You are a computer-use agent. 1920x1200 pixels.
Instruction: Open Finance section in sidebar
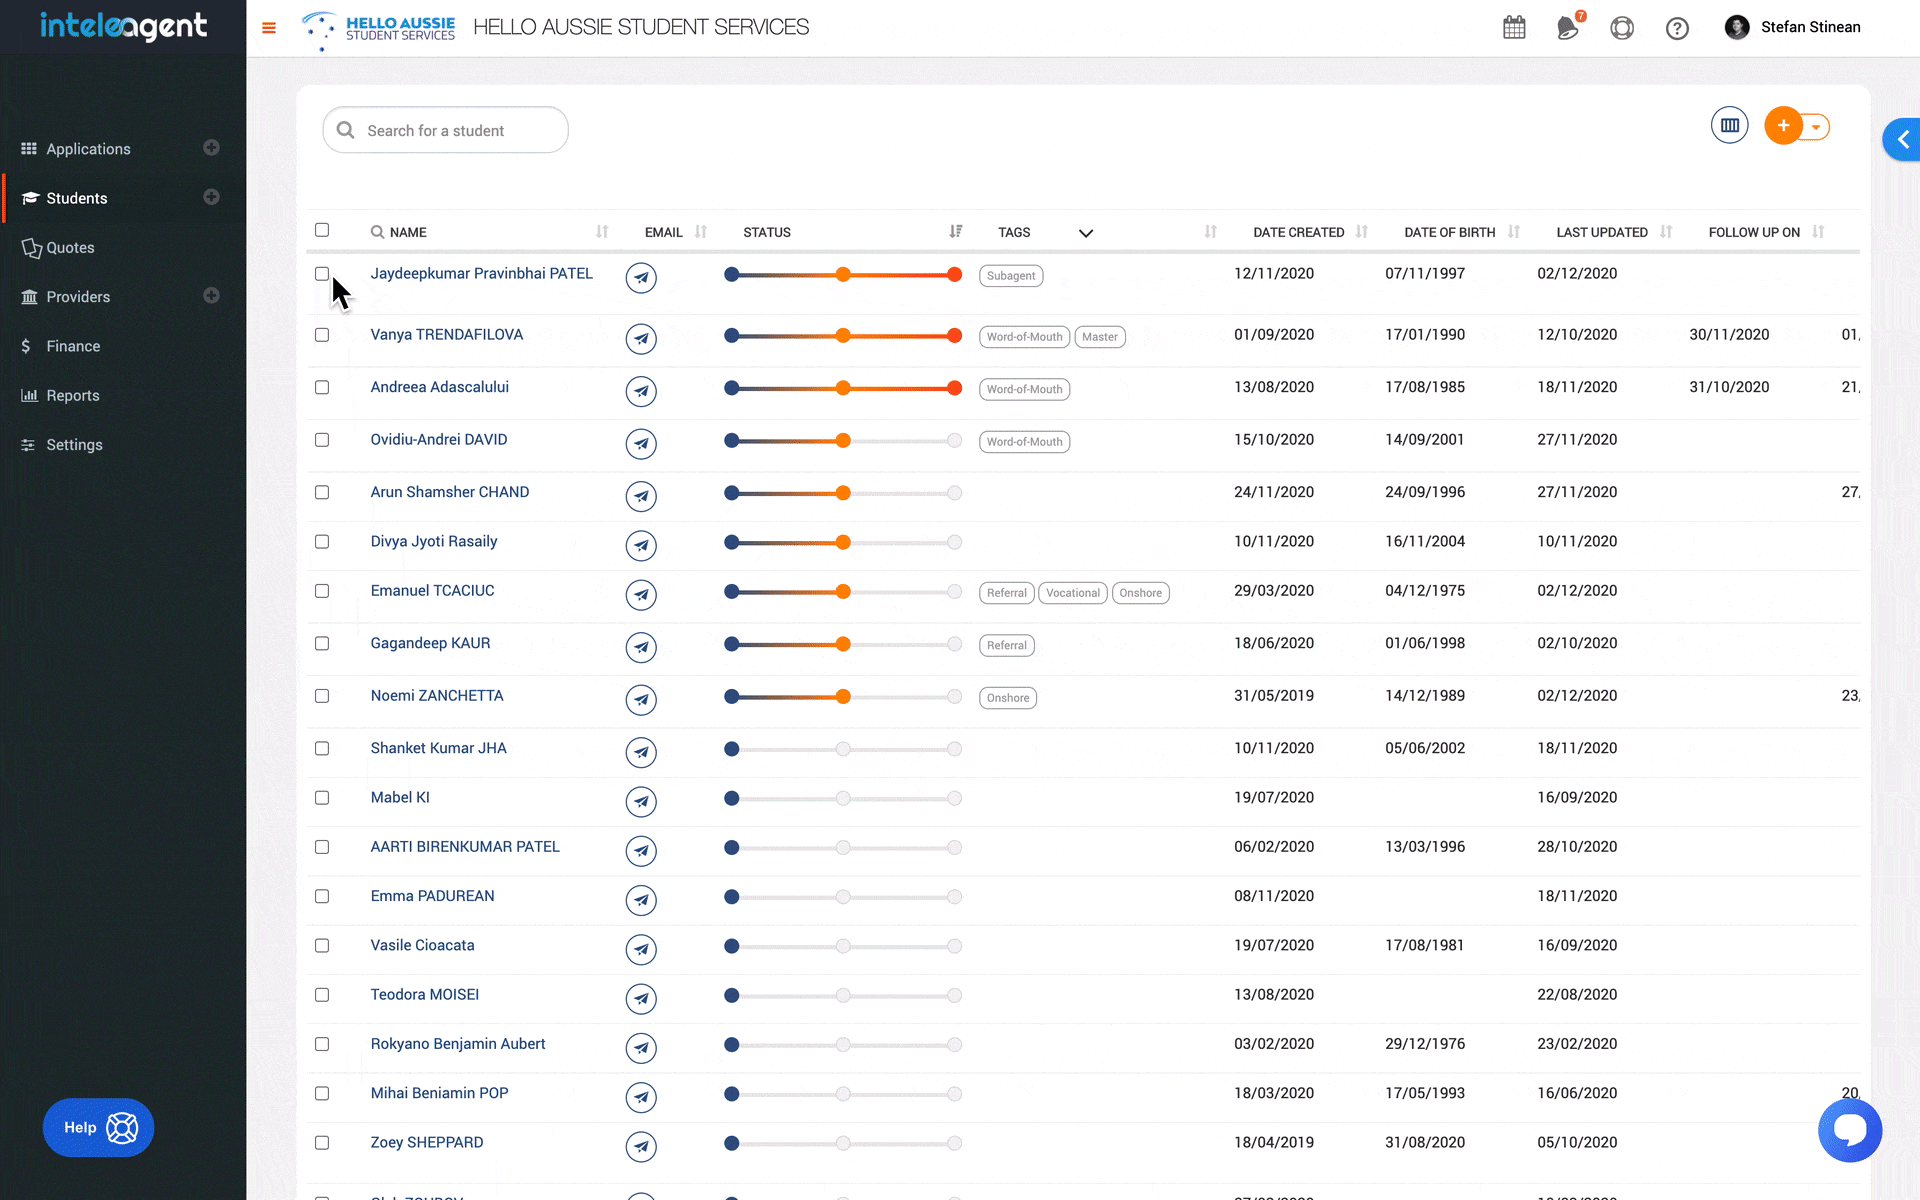click(x=73, y=346)
